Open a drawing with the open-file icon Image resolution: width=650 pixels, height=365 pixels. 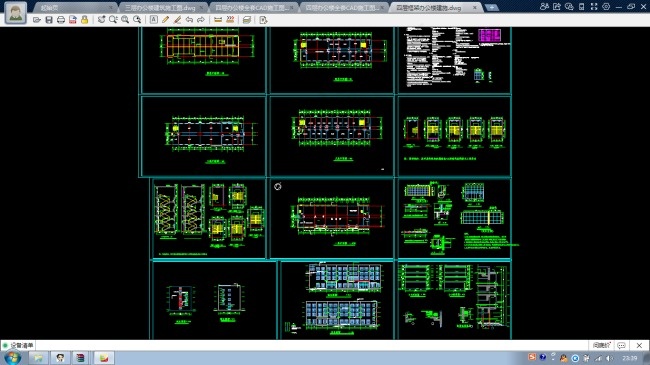point(37,20)
